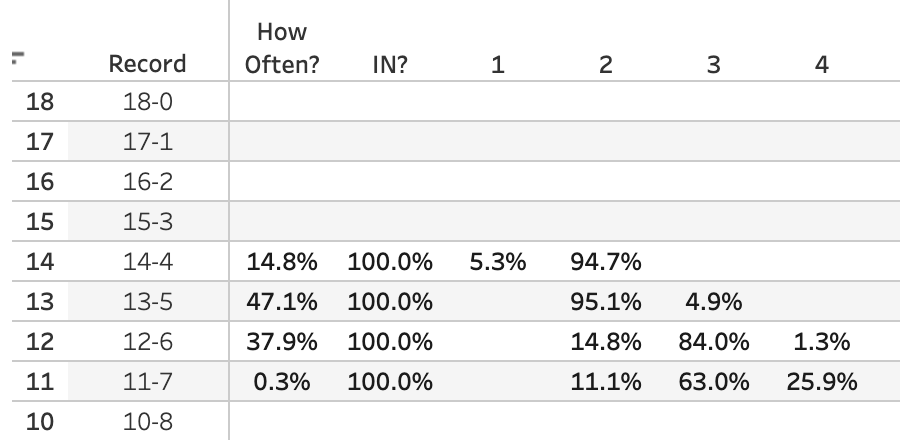This screenshot has height=440, width=900.
Task: Select the 94.7% cell in the 14-4 row
Action: [606, 262]
